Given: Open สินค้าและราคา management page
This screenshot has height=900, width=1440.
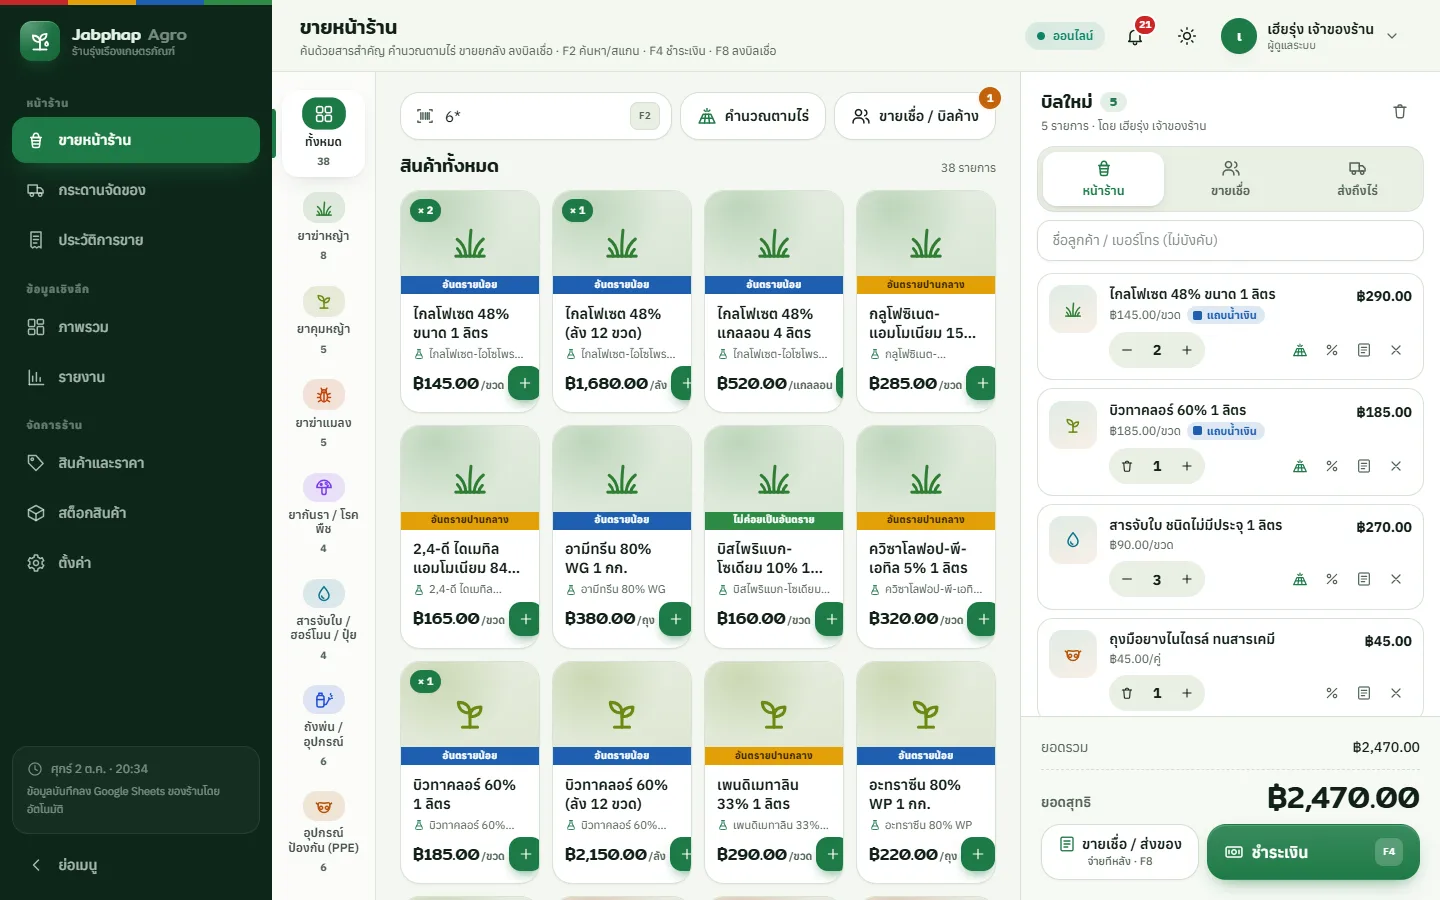Looking at the screenshot, I should (x=136, y=463).
